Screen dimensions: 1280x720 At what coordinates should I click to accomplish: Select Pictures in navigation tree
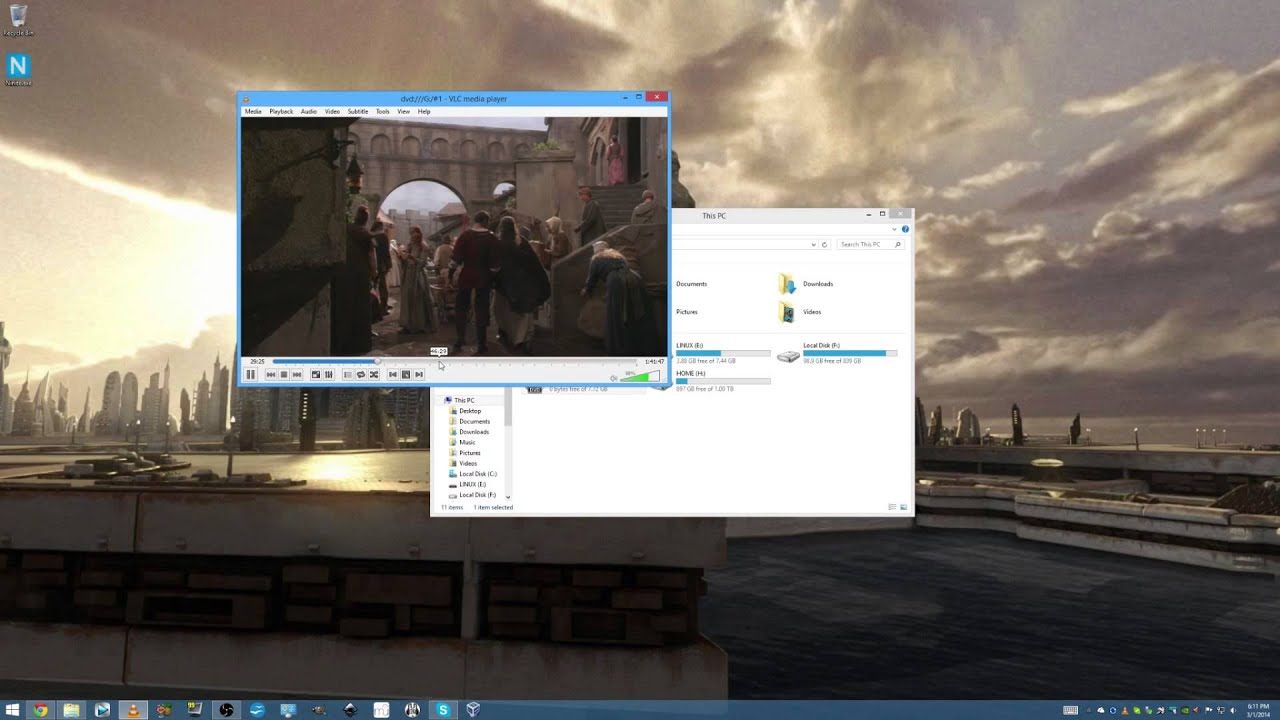click(x=470, y=453)
